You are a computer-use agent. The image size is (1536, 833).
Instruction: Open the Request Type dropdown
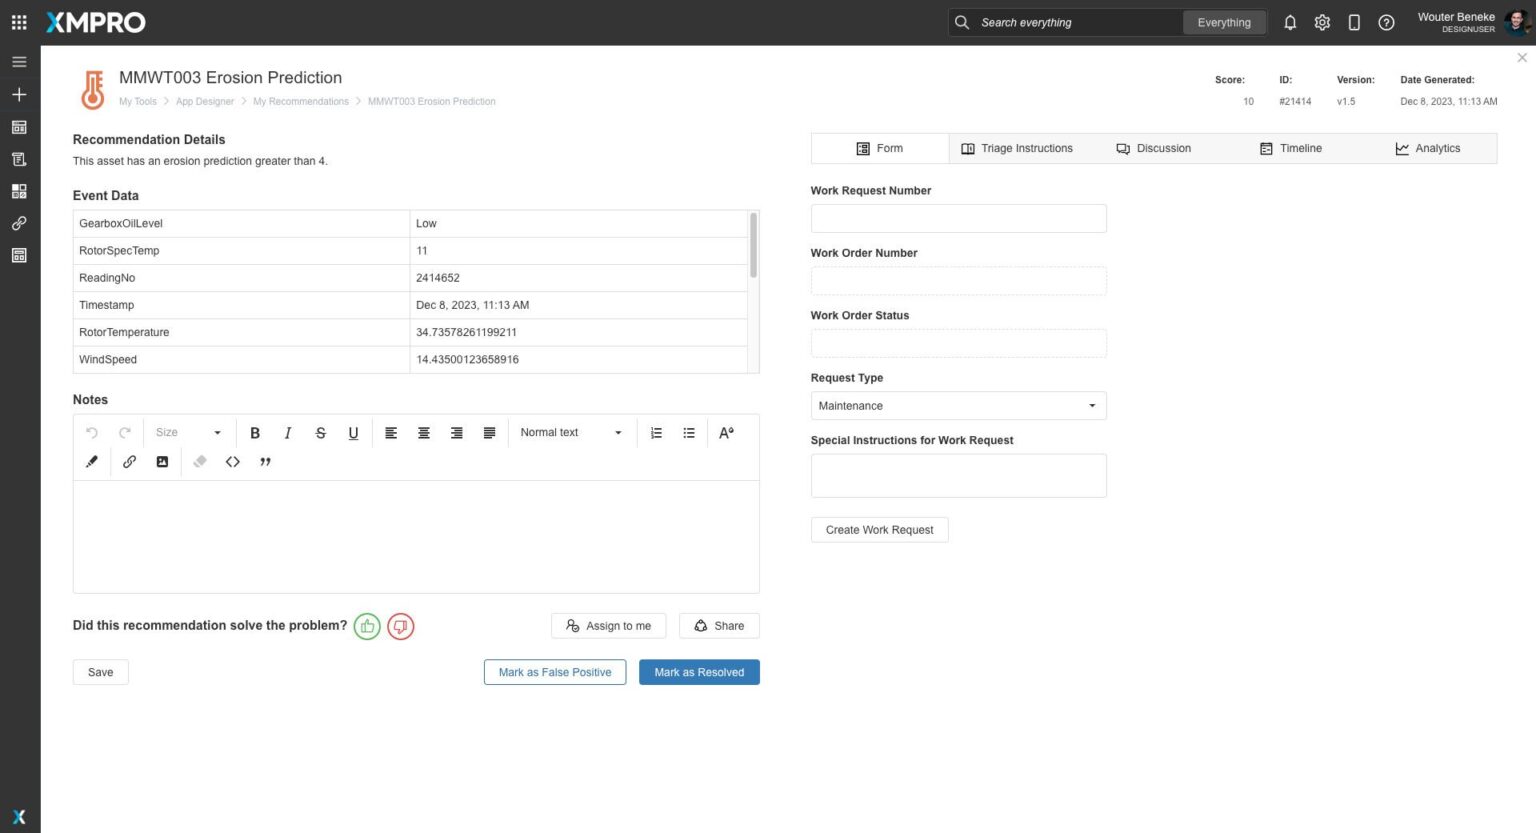(x=958, y=406)
